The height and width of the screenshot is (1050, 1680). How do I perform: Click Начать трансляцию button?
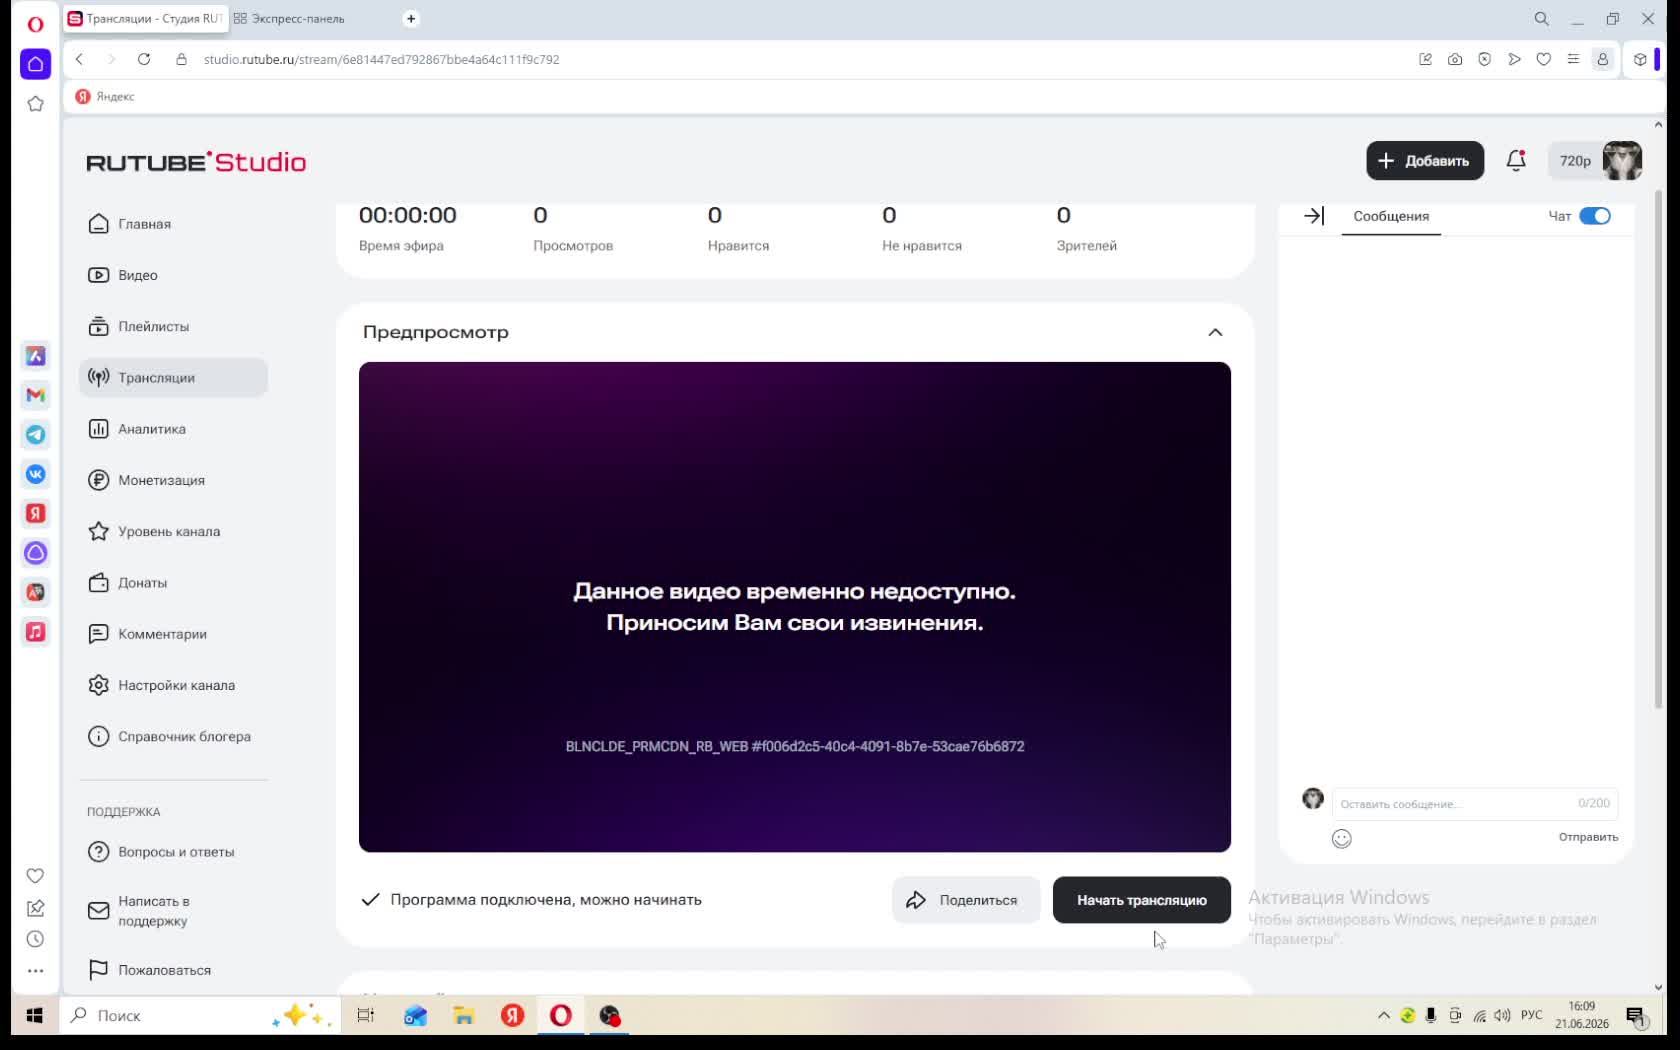click(1142, 900)
